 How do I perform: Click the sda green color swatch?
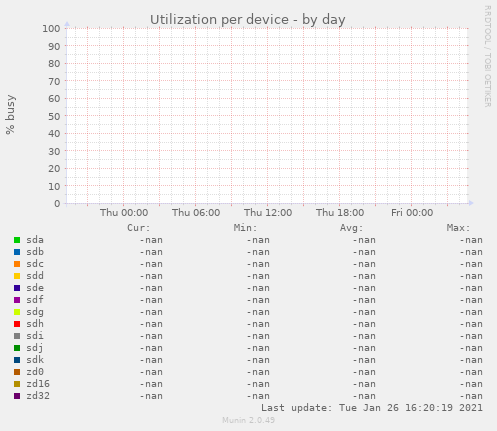(x=17, y=240)
